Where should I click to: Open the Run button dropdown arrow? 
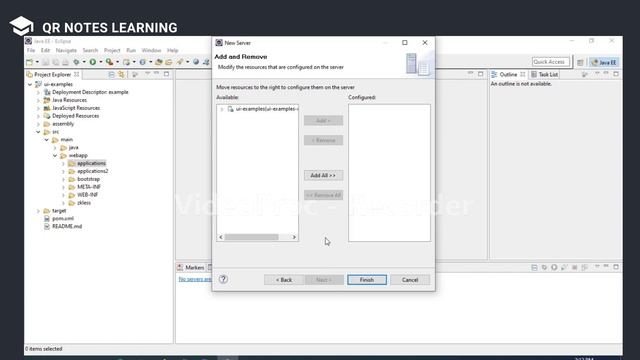[101, 62]
